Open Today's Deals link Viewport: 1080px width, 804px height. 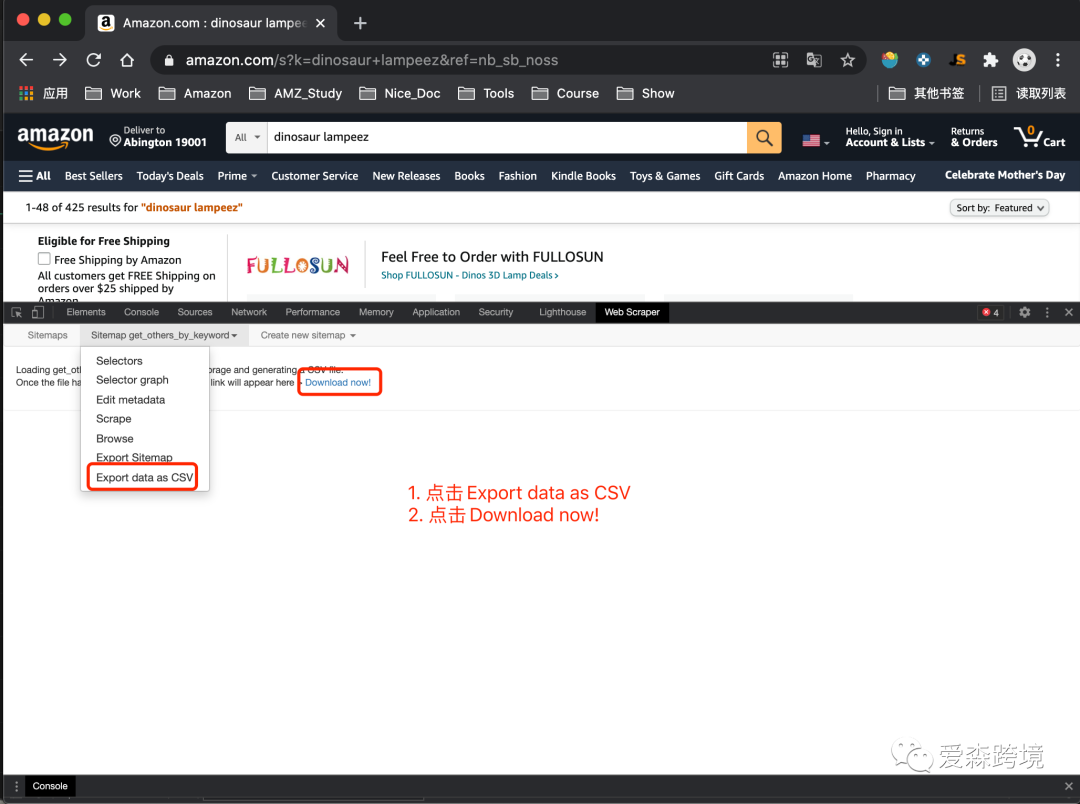170,176
